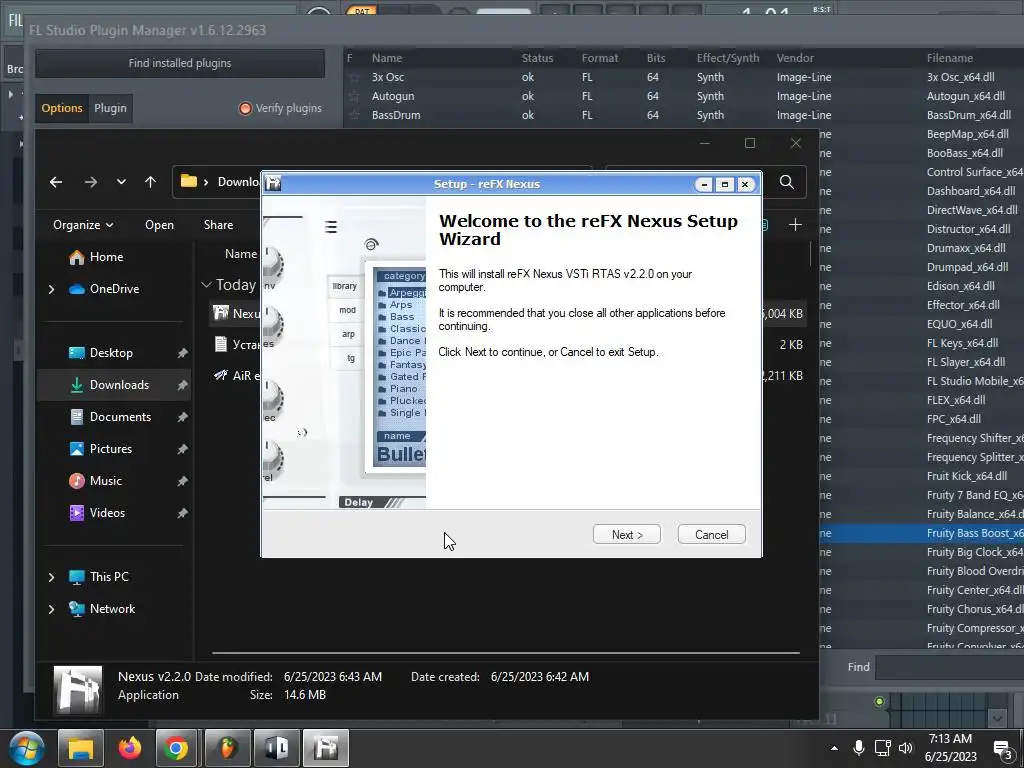Go up one folder level
Screen dimensions: 1024x768
[151, 182]
